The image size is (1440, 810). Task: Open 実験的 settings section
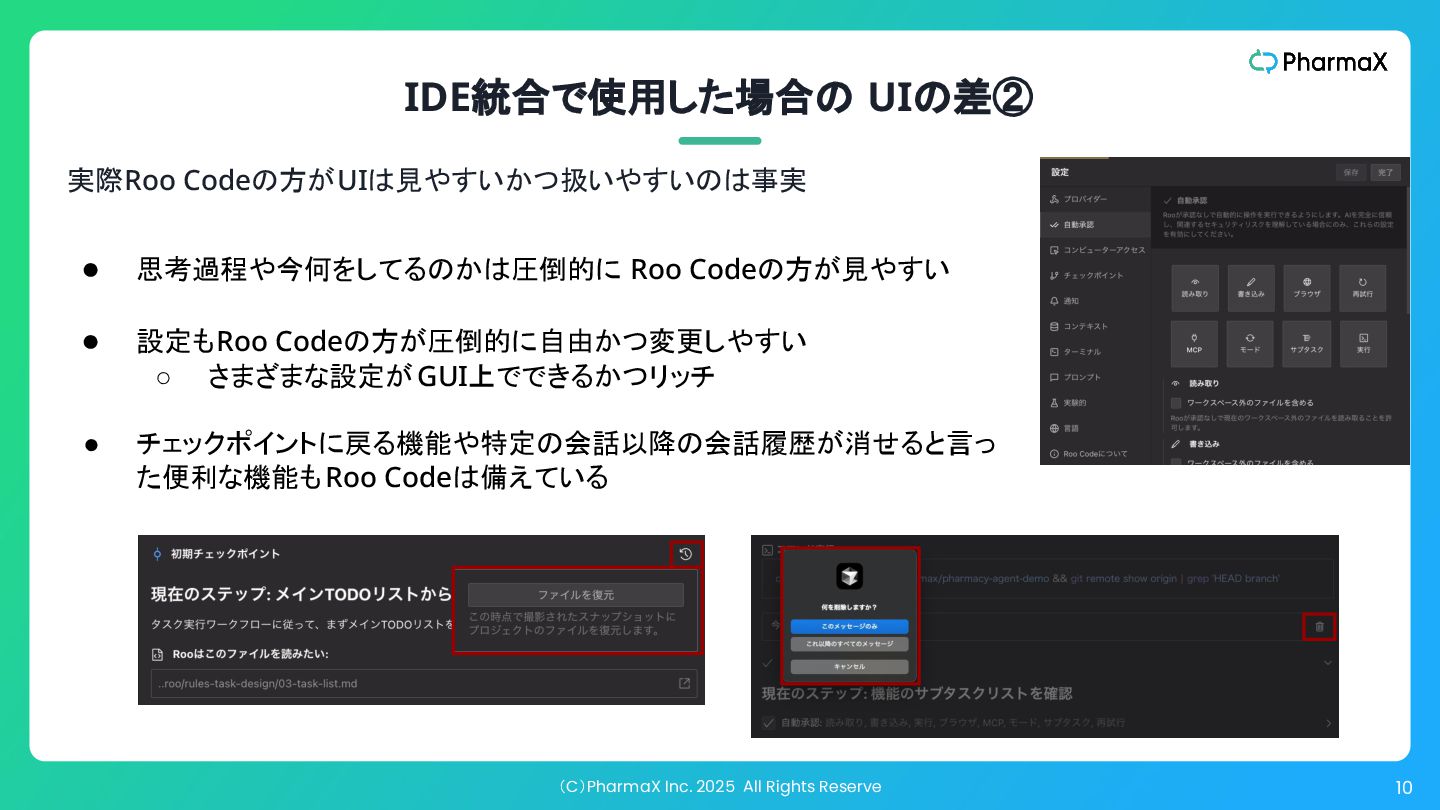tap(1095, 403)
